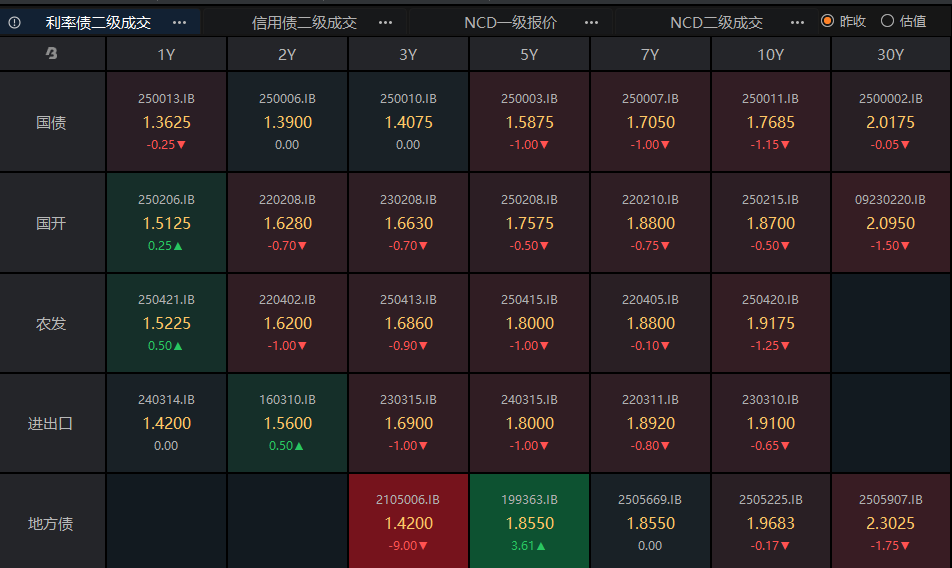Open bond 160310.IB cell

(x=287, y=423)
